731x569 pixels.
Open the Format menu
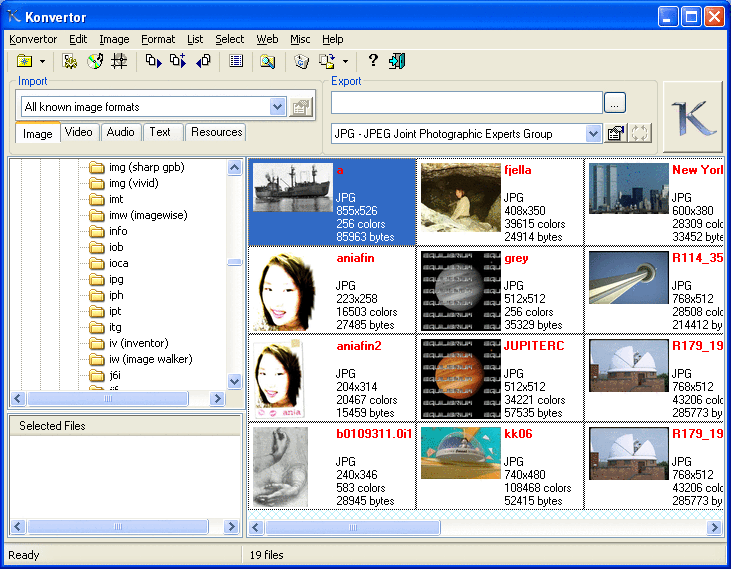158,39
